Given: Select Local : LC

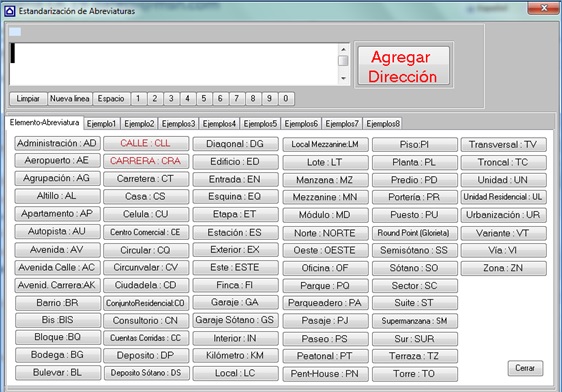Looking at the screenshot, I should [x=235, y=373].
